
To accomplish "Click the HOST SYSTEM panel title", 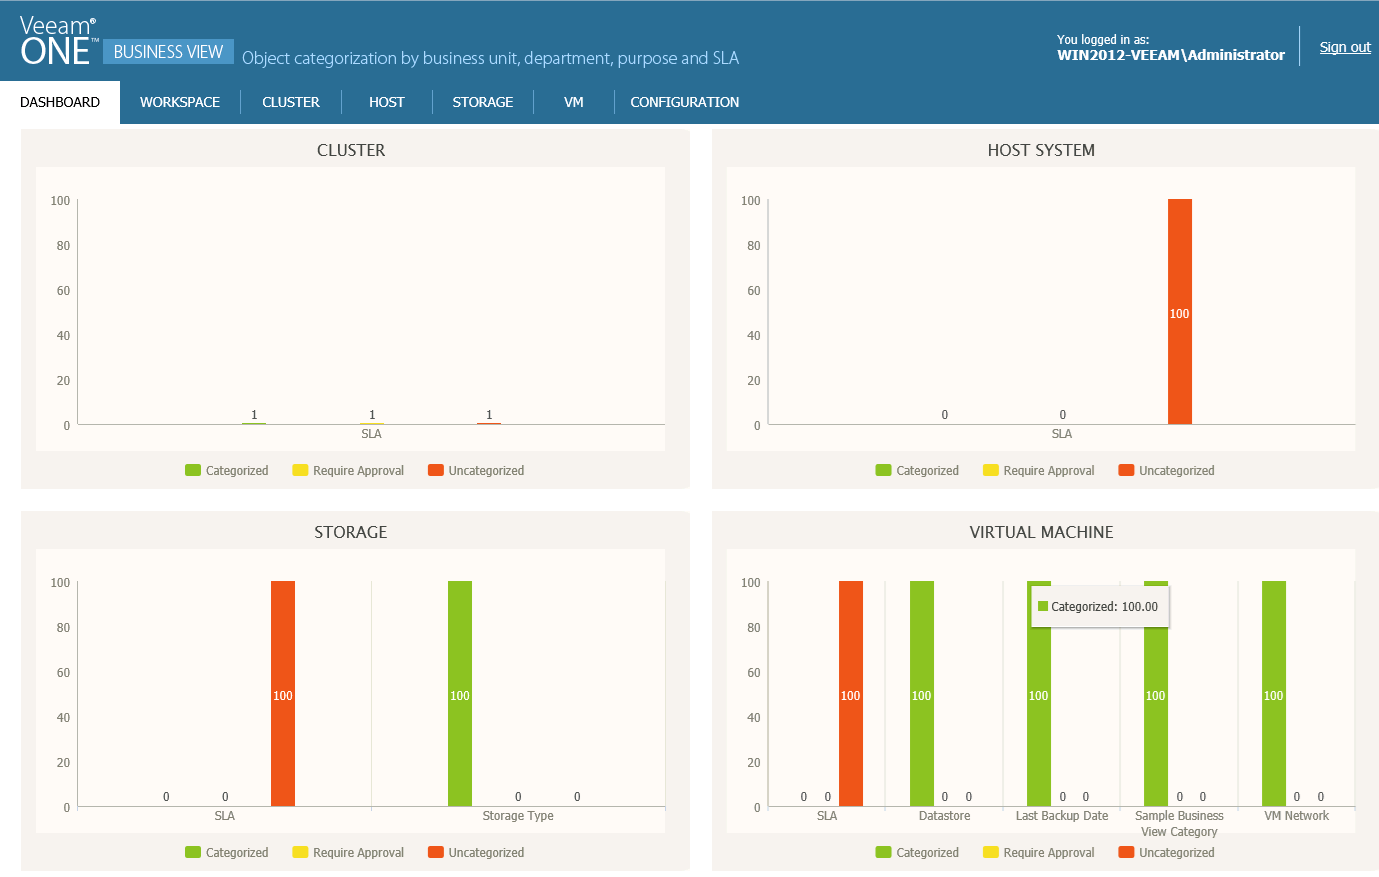I will pos(1041,150).
